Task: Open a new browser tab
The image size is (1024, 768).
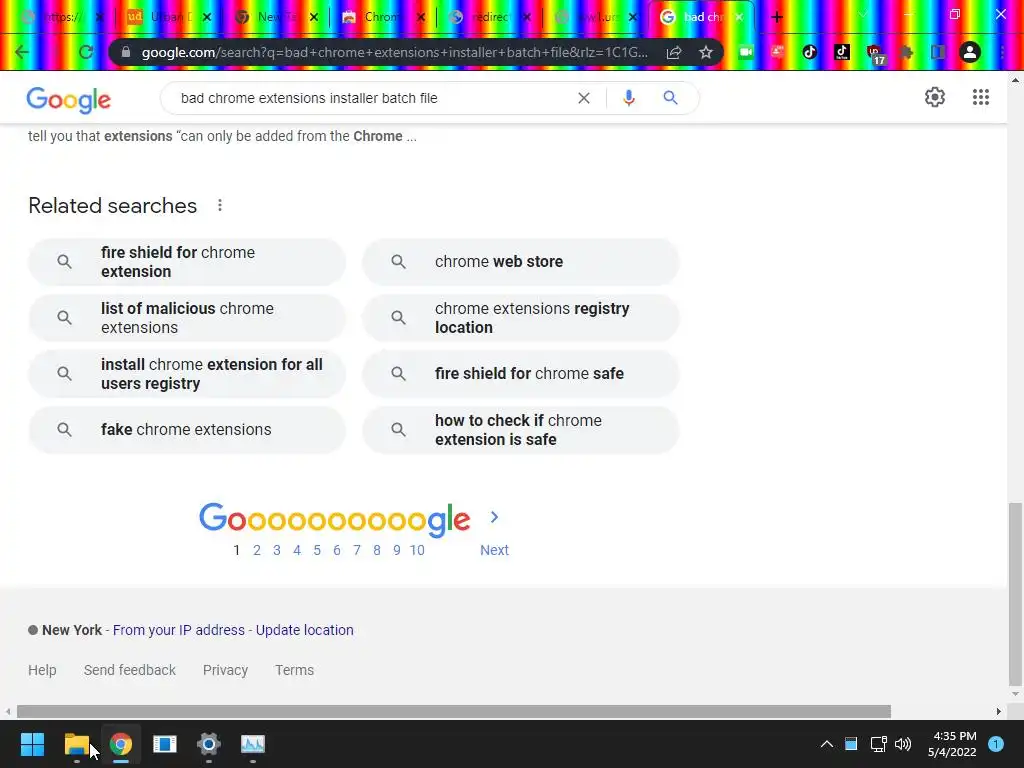Action: (x=776, y=18)
